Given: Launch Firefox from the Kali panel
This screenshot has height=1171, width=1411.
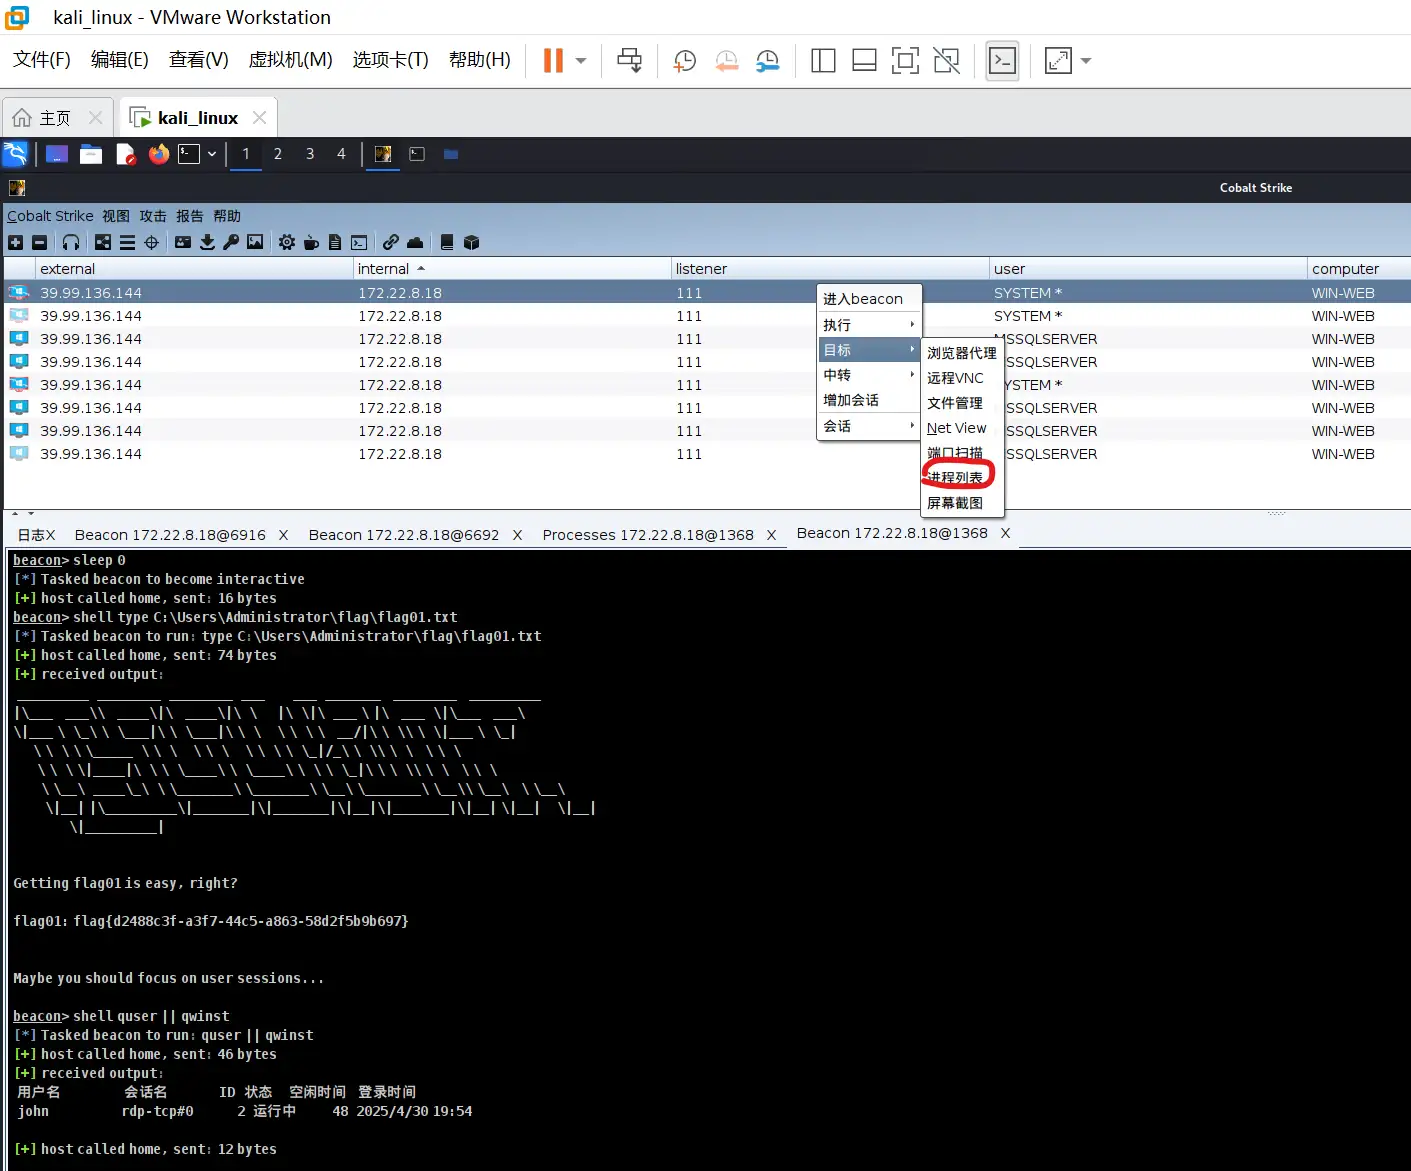Looking at the screenshot, I should 158,154.
